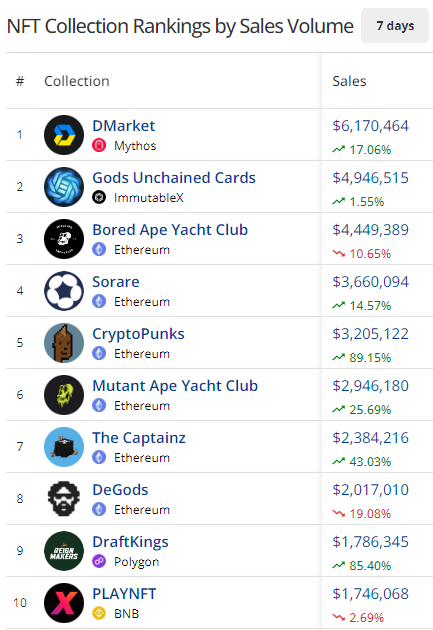433x630 pixels.
Task: Open the DMarket collection link
Action: coord(124,126)
